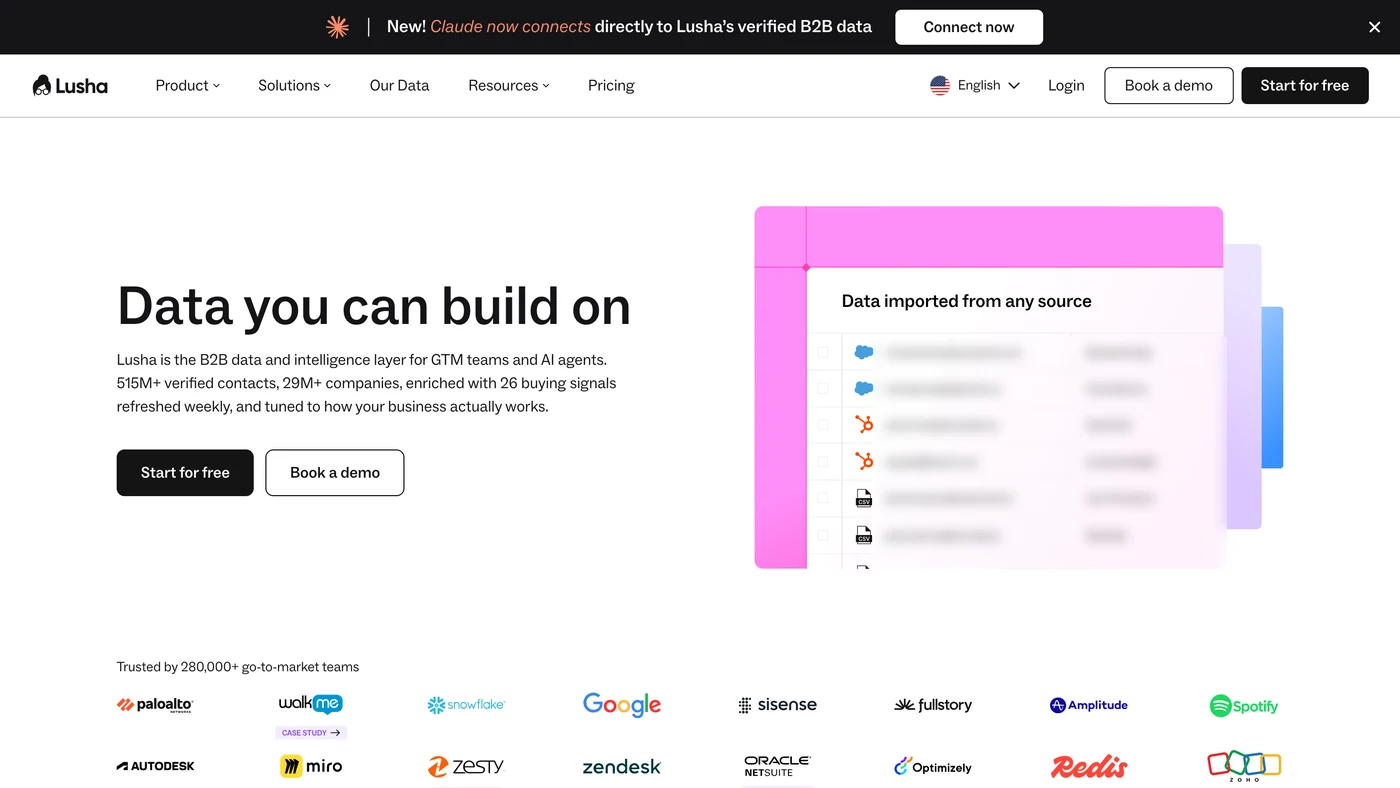This screenshot has width=1400, height=788.
Task: Open the WalkMe Case Study link
Action: tap(311, 732)
